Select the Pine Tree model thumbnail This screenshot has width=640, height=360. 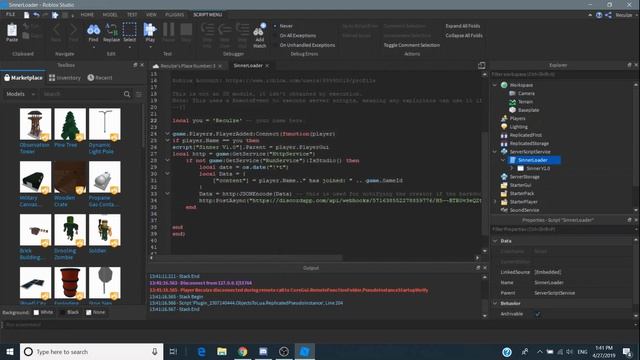click(x=70, y=124)
